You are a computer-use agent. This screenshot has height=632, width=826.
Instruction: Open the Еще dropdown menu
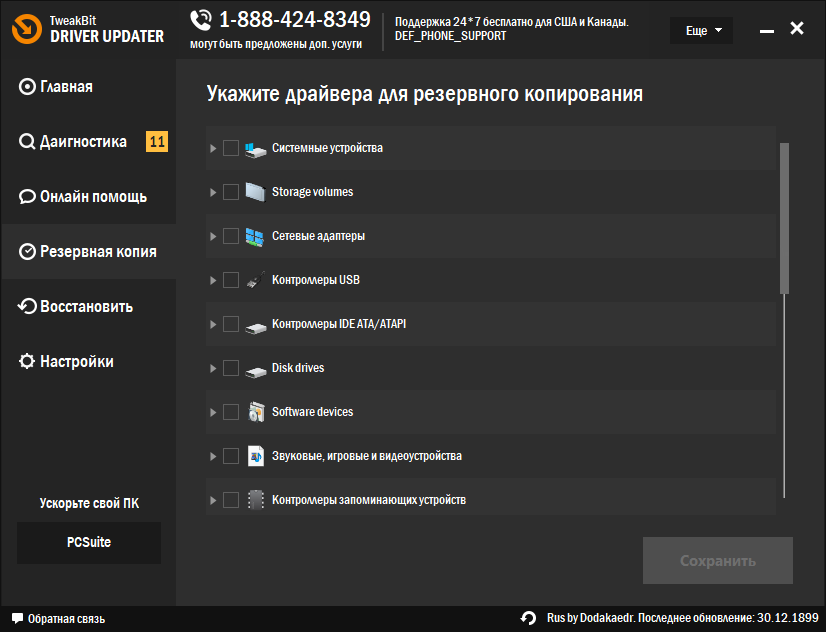point(701,31)
